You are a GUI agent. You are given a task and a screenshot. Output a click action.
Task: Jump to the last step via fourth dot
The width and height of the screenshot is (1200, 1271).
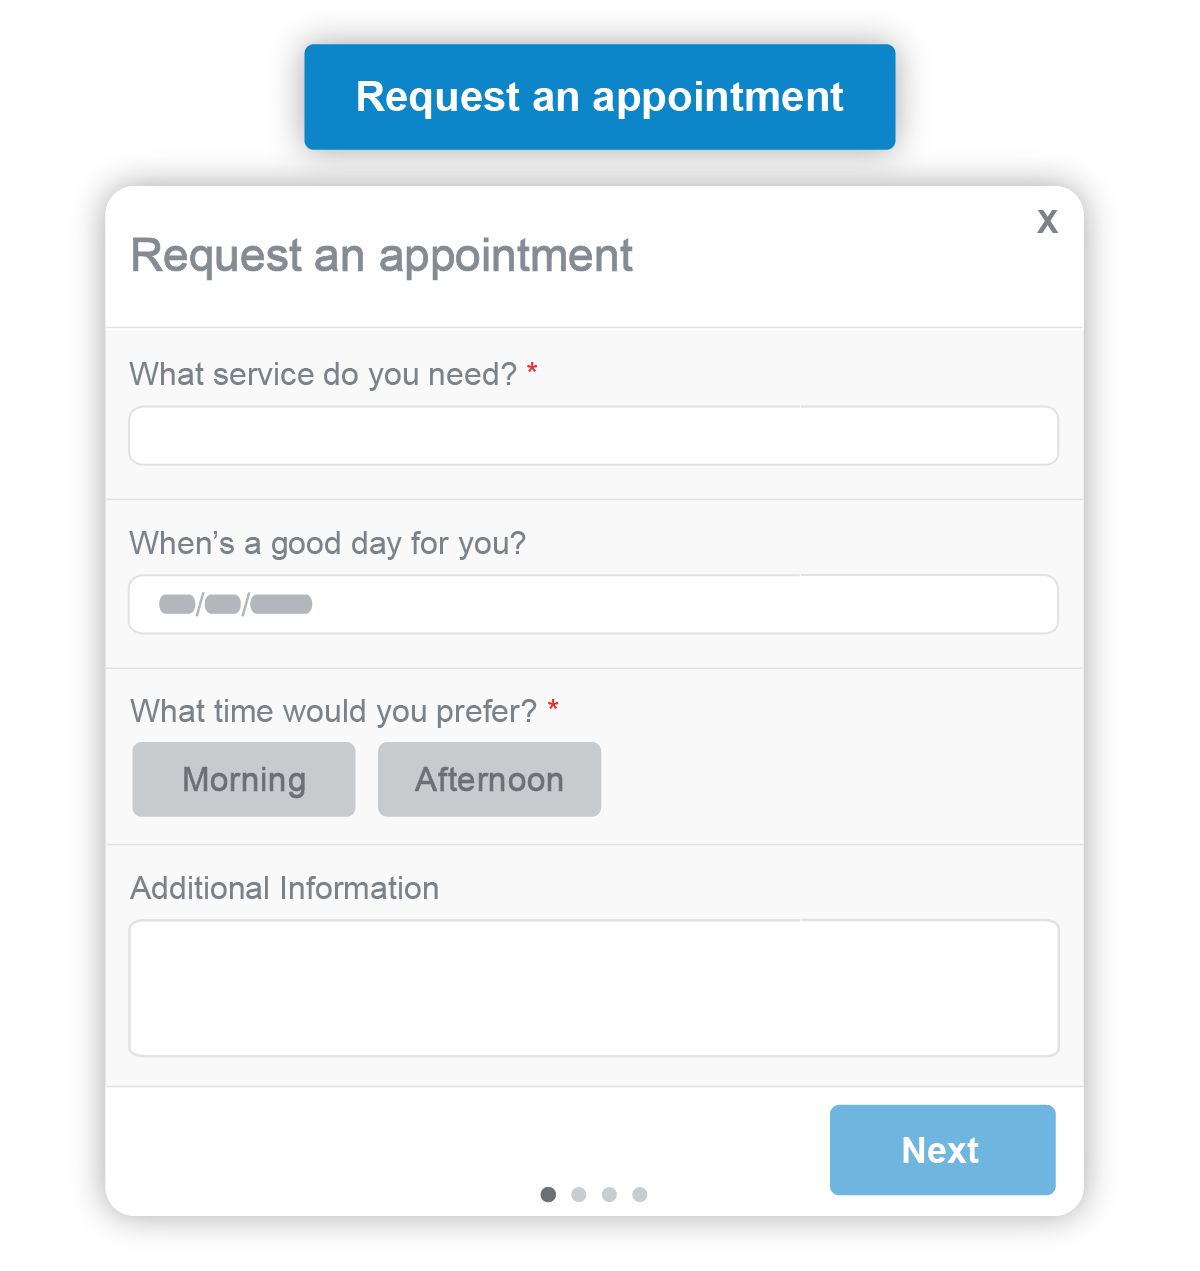click(640, 1195)
